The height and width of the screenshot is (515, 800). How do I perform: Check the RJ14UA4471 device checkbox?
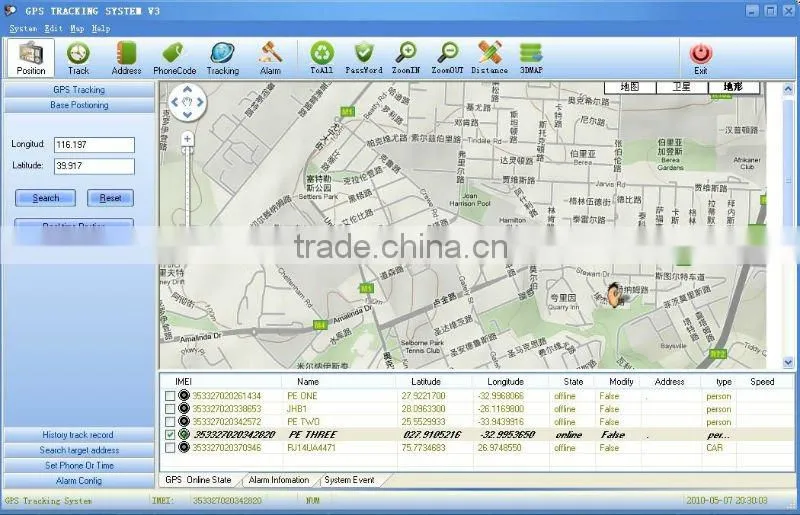coord(170,448)
